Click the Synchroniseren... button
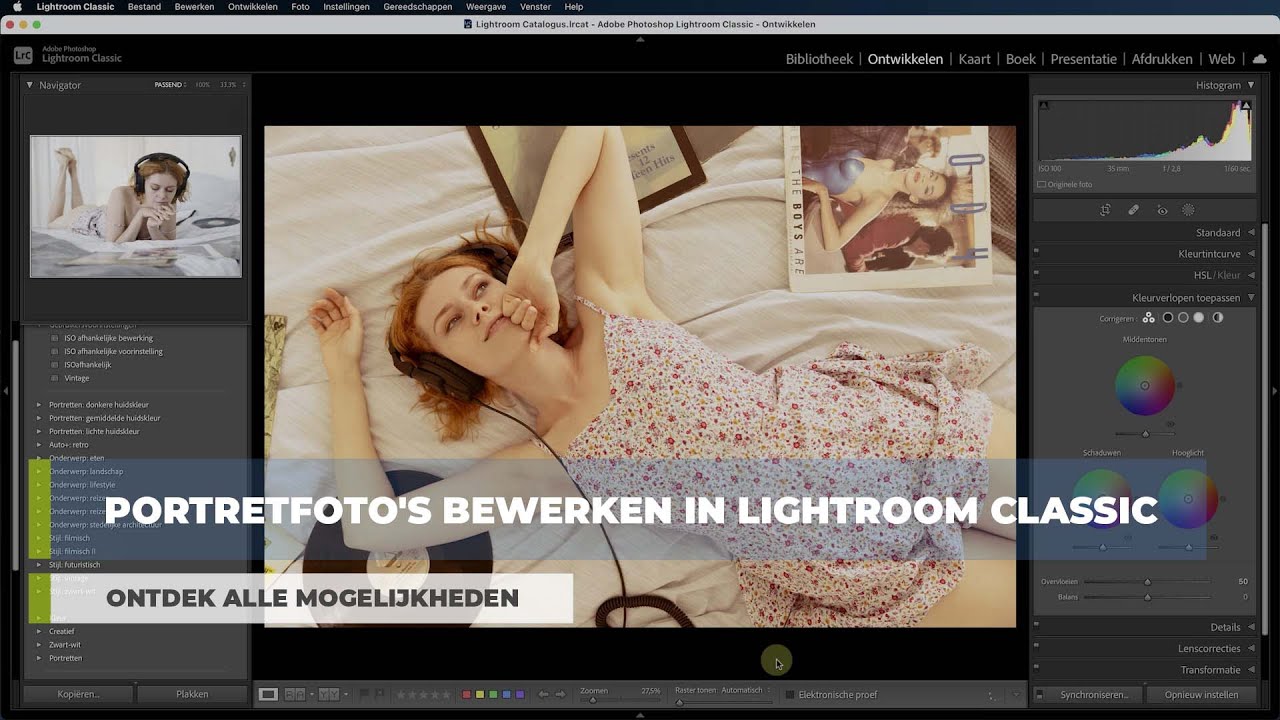The width and height of the screenshot is (1280, 720). (x=1094, y=695)
